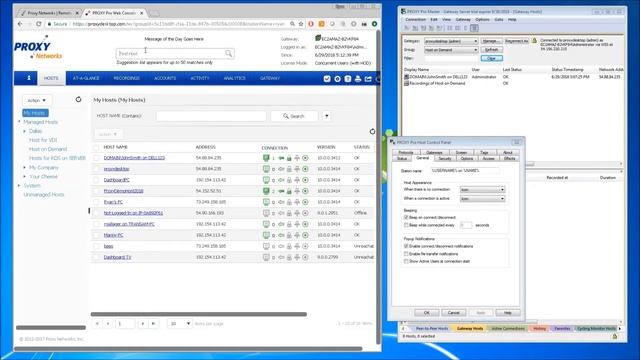The image size is (640, 360).
Task: Click the highlighted view-mode toolbar icon in PROXY Pro Master
Action: (x=474, y=28)
